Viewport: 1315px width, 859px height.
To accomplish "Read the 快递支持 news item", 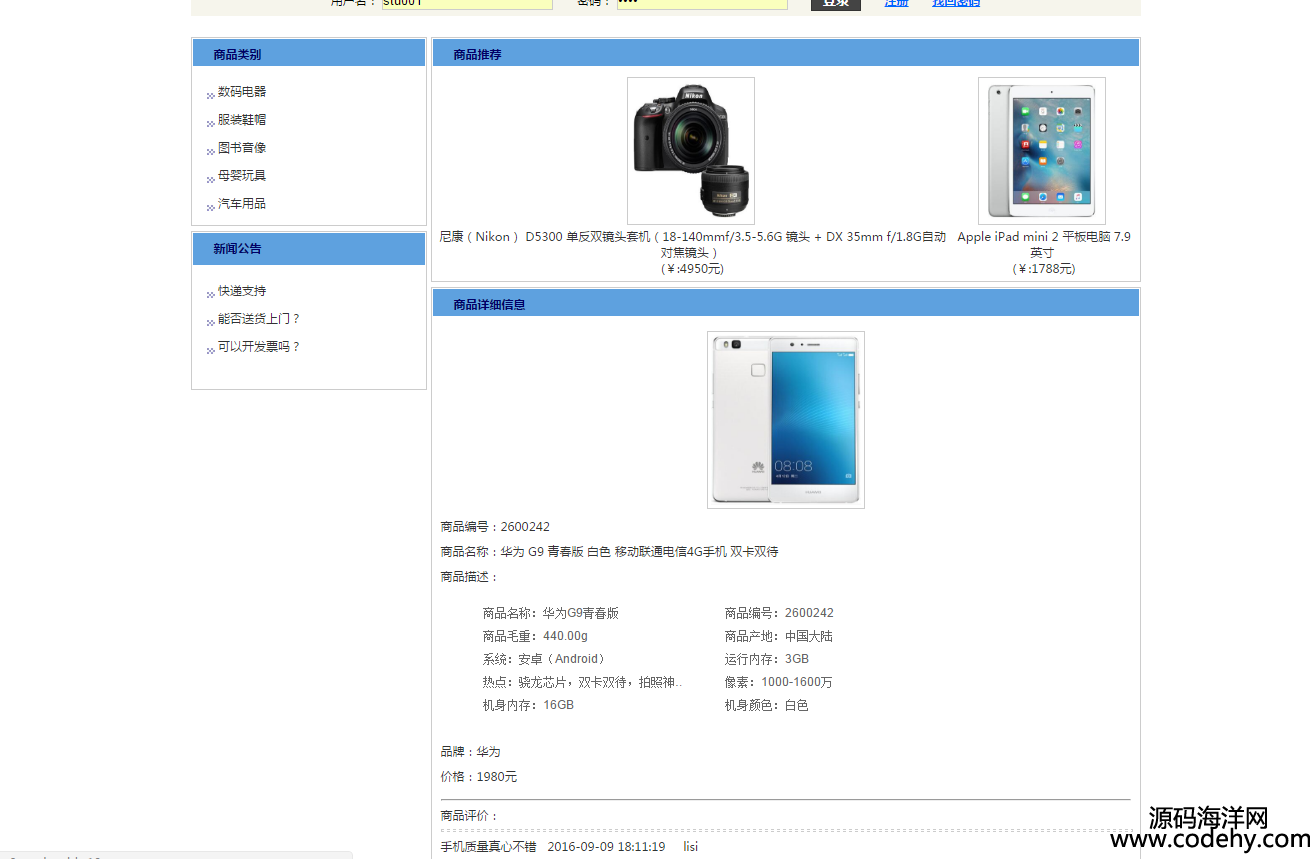I will pyautogui.click(x=242, y=291).
